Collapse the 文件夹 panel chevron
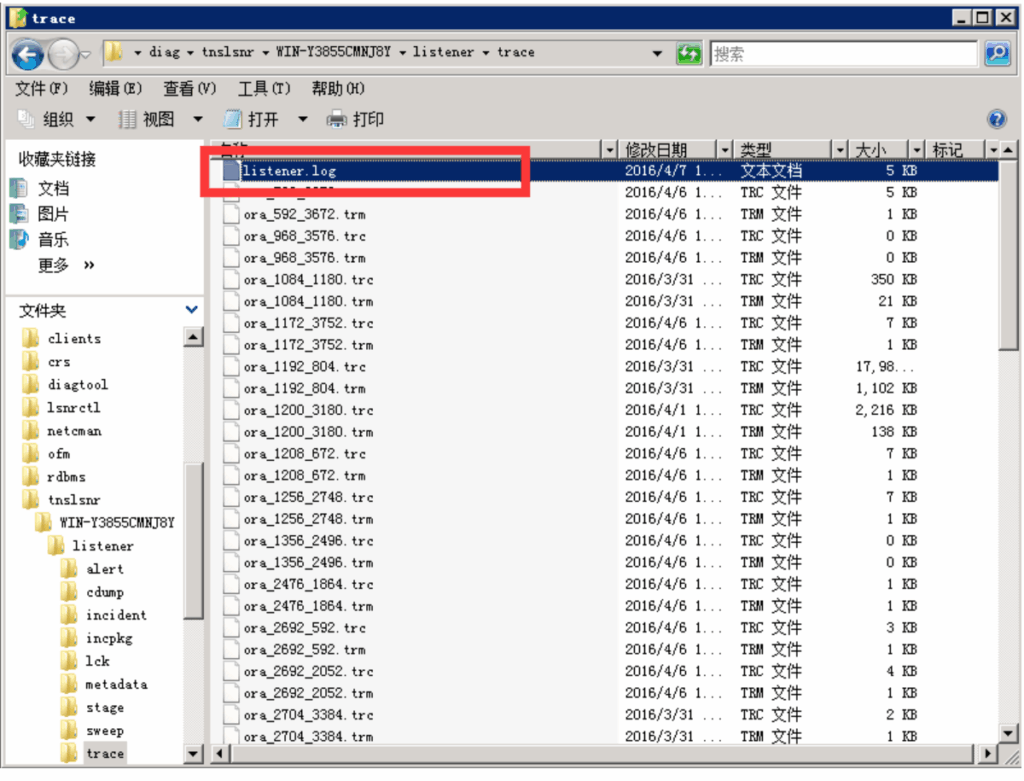Image resolution: width=1024 pixels, height=781 pixels. [191, 311]
